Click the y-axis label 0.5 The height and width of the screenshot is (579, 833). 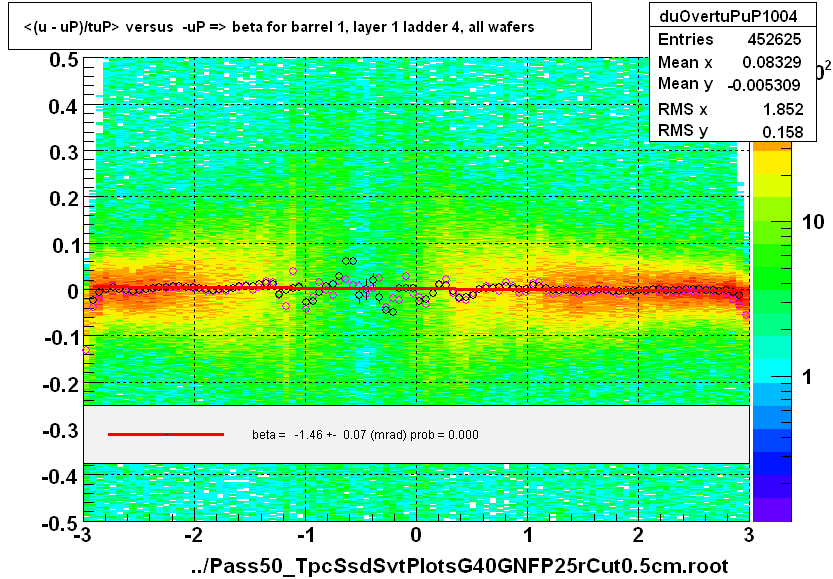[x=64, y=60]
